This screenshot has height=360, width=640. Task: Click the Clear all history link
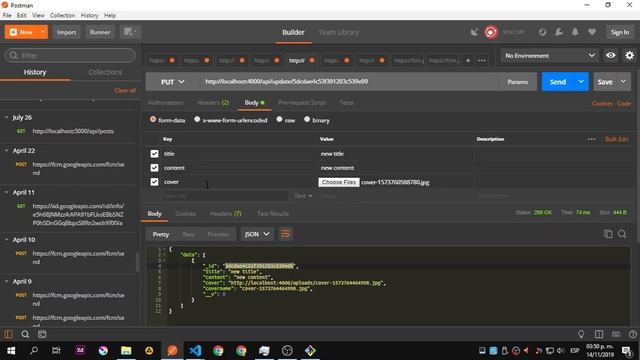pos(125,90)
